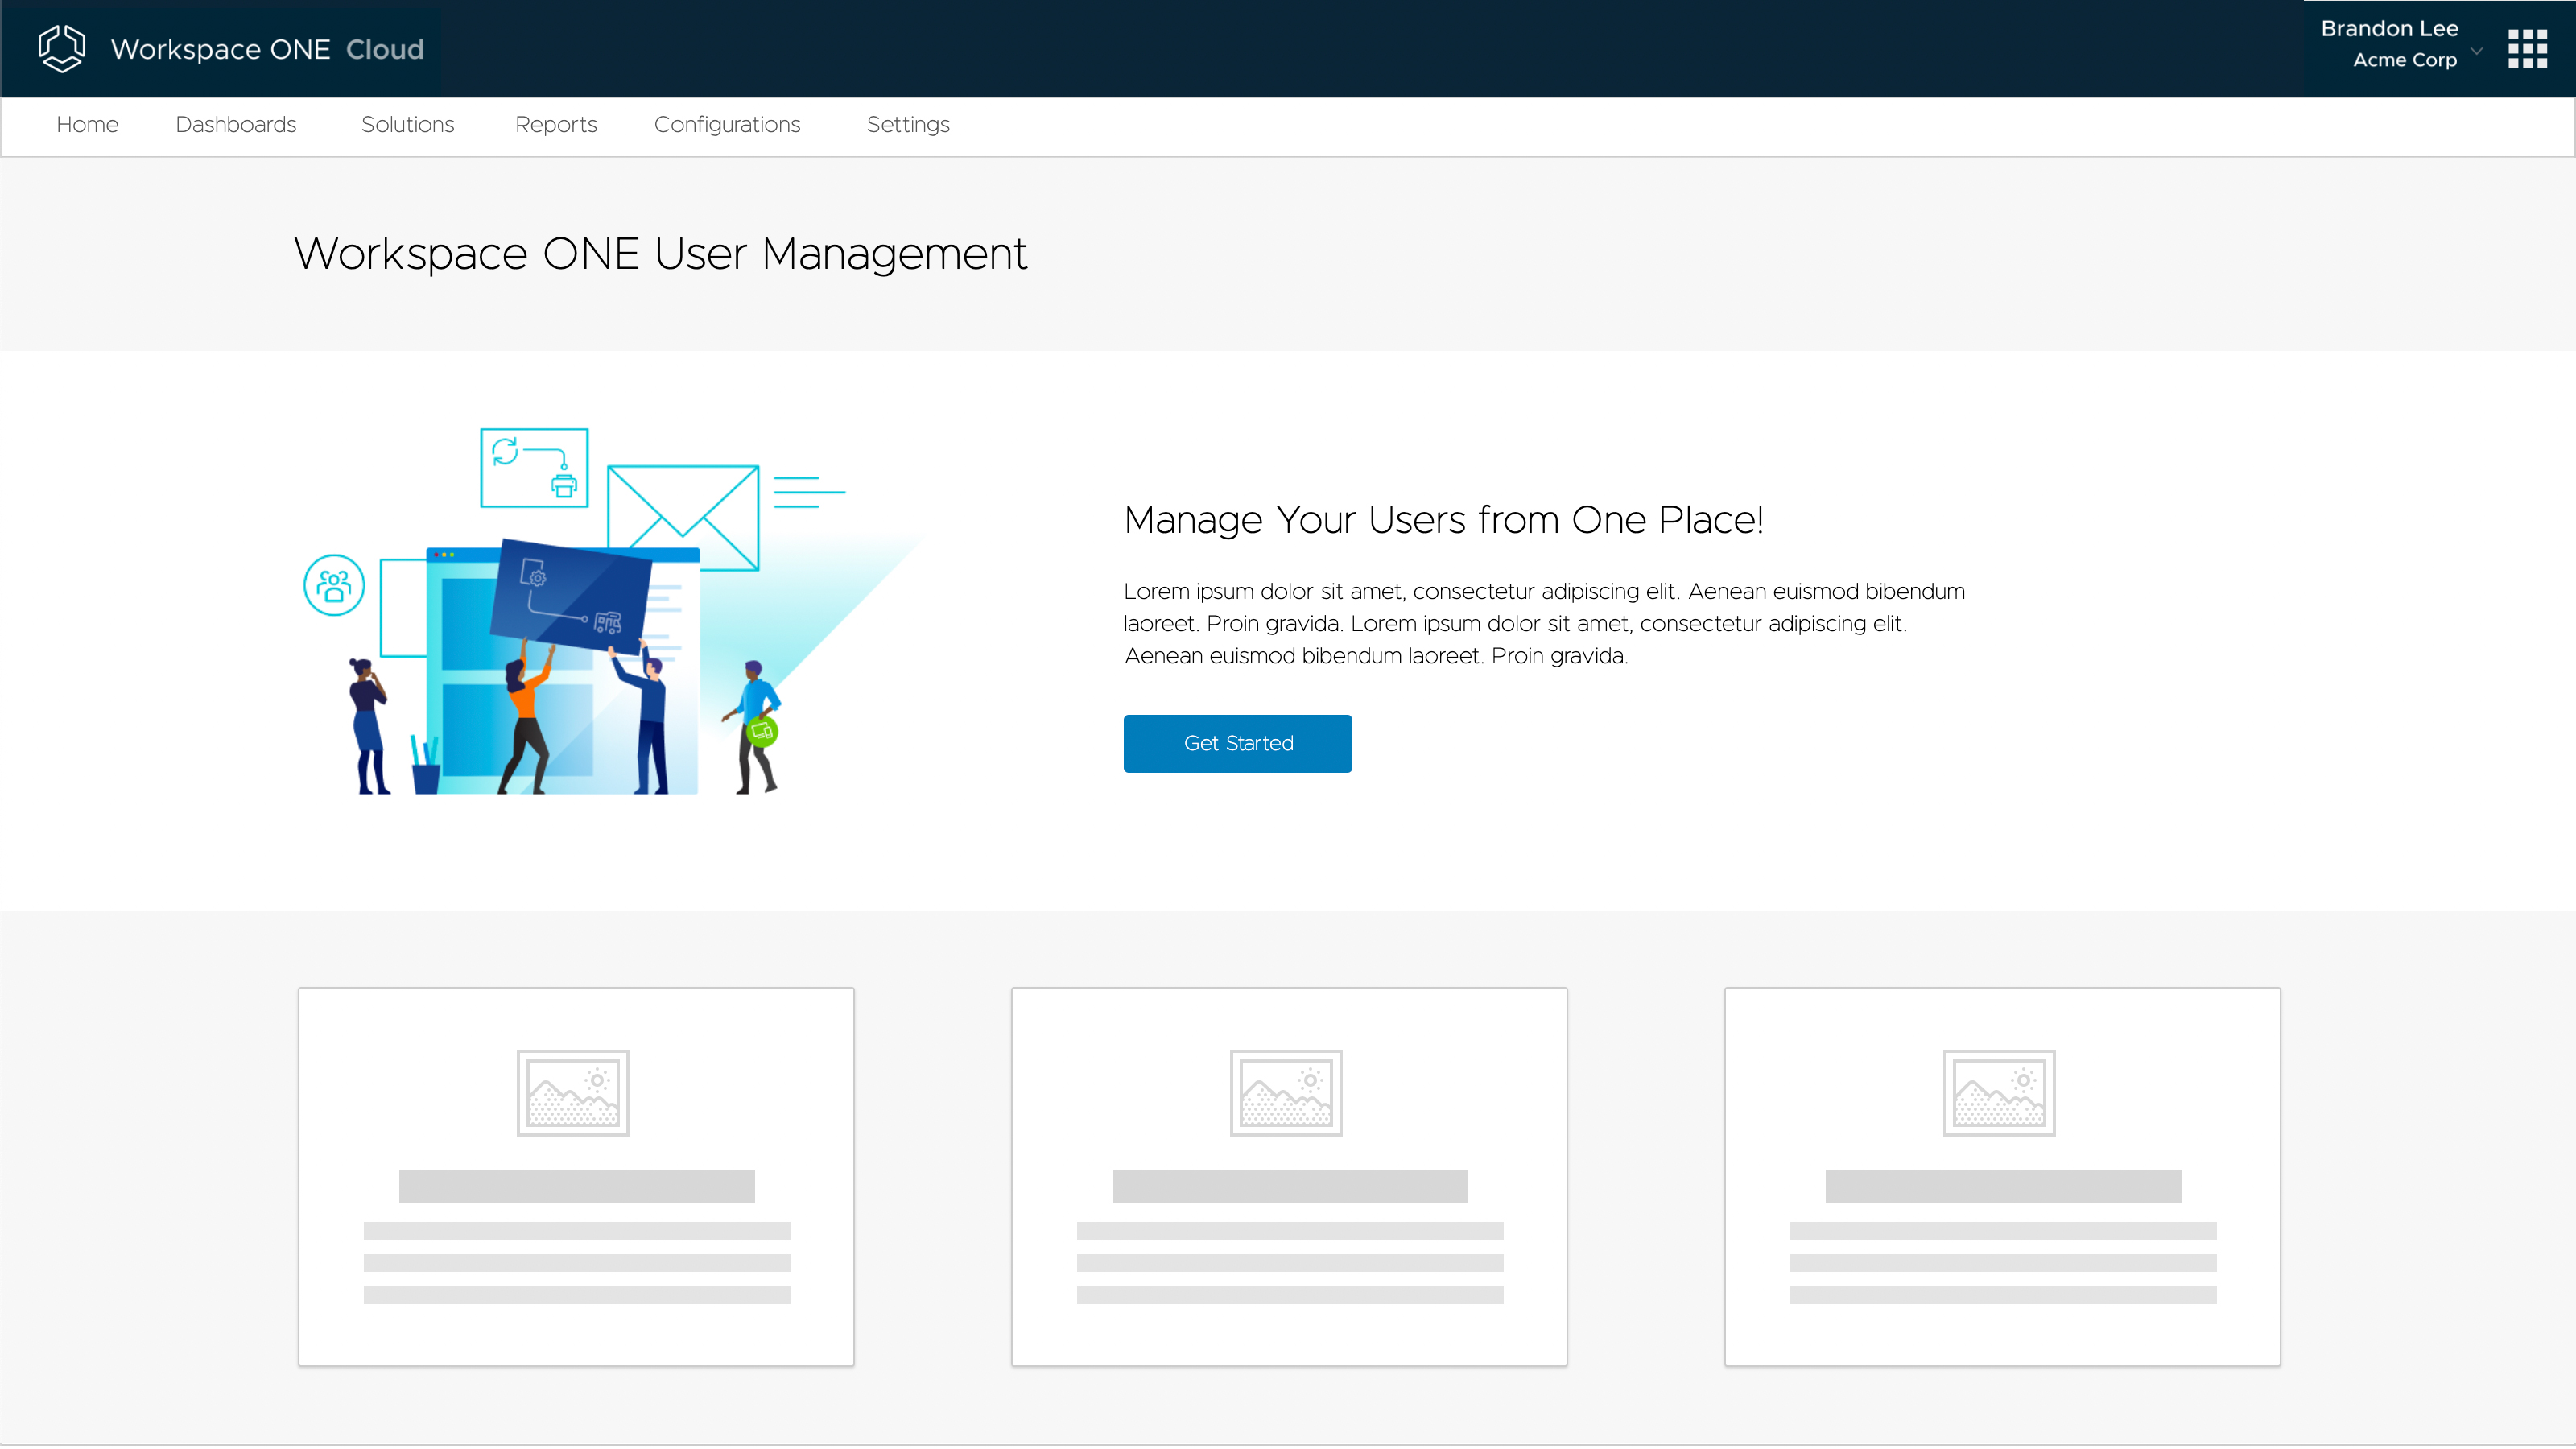The height and width of the screenshot is (1449, 2576).
Task: Open the apps grid launcher icon
Action: tap(2526, 48)
